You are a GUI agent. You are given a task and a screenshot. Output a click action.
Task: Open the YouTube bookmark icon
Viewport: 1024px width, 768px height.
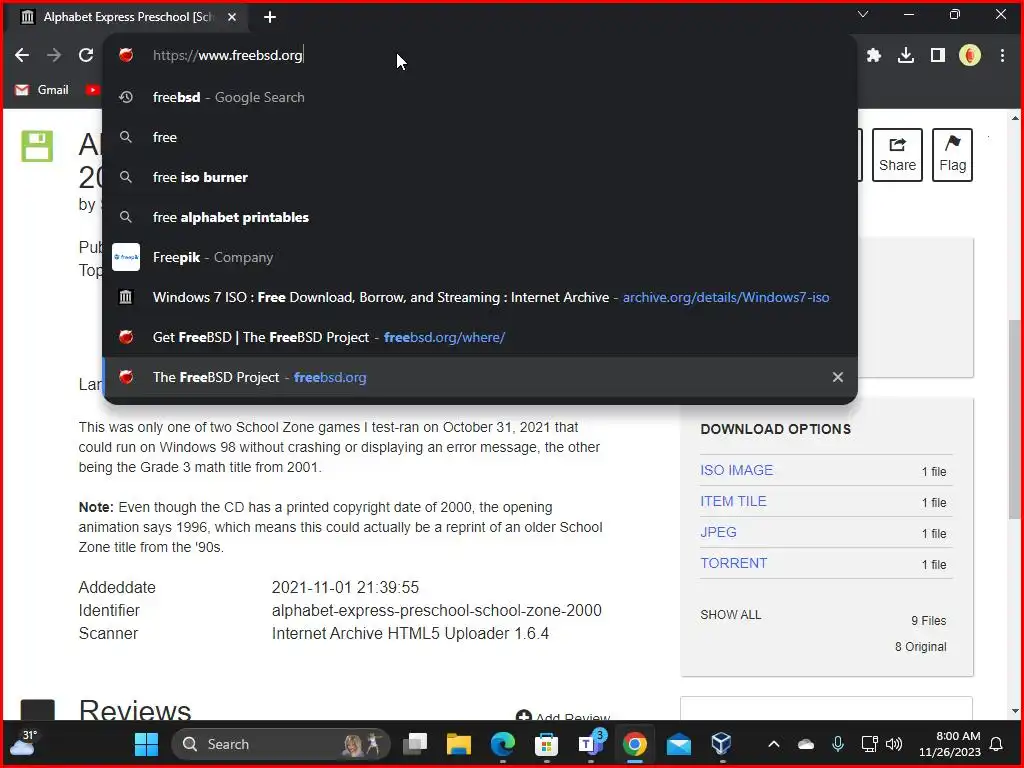(x=92, y=90)
